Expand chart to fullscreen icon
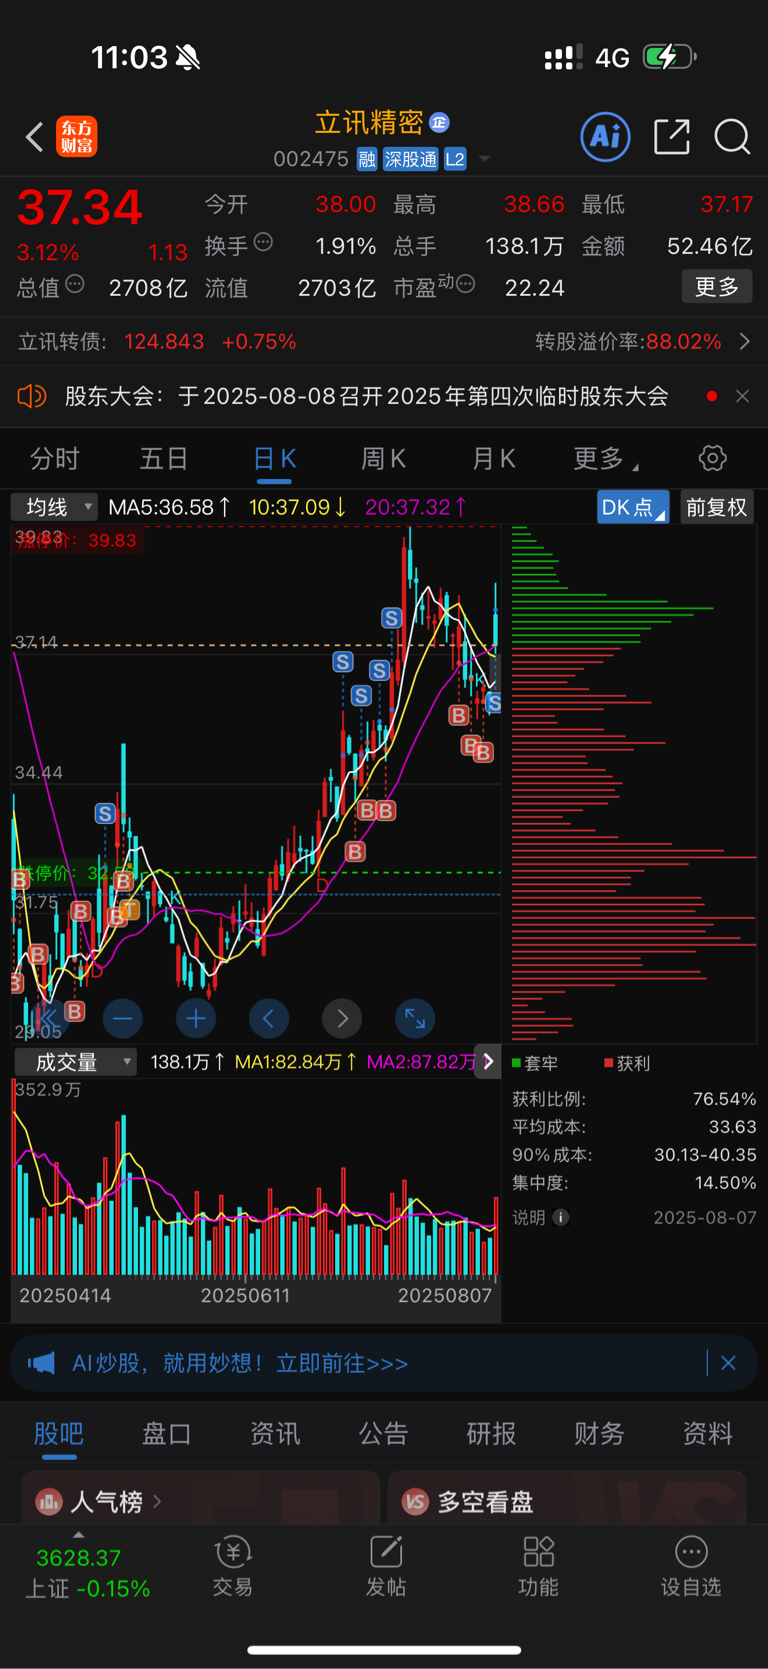This screenshot has width=768, height=1669. (415, 1019)
